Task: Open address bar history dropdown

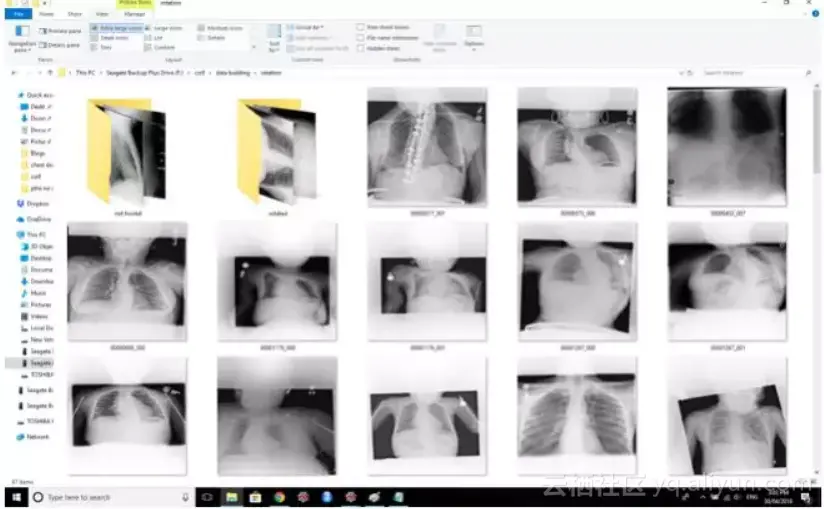Action: click(681, 73)
